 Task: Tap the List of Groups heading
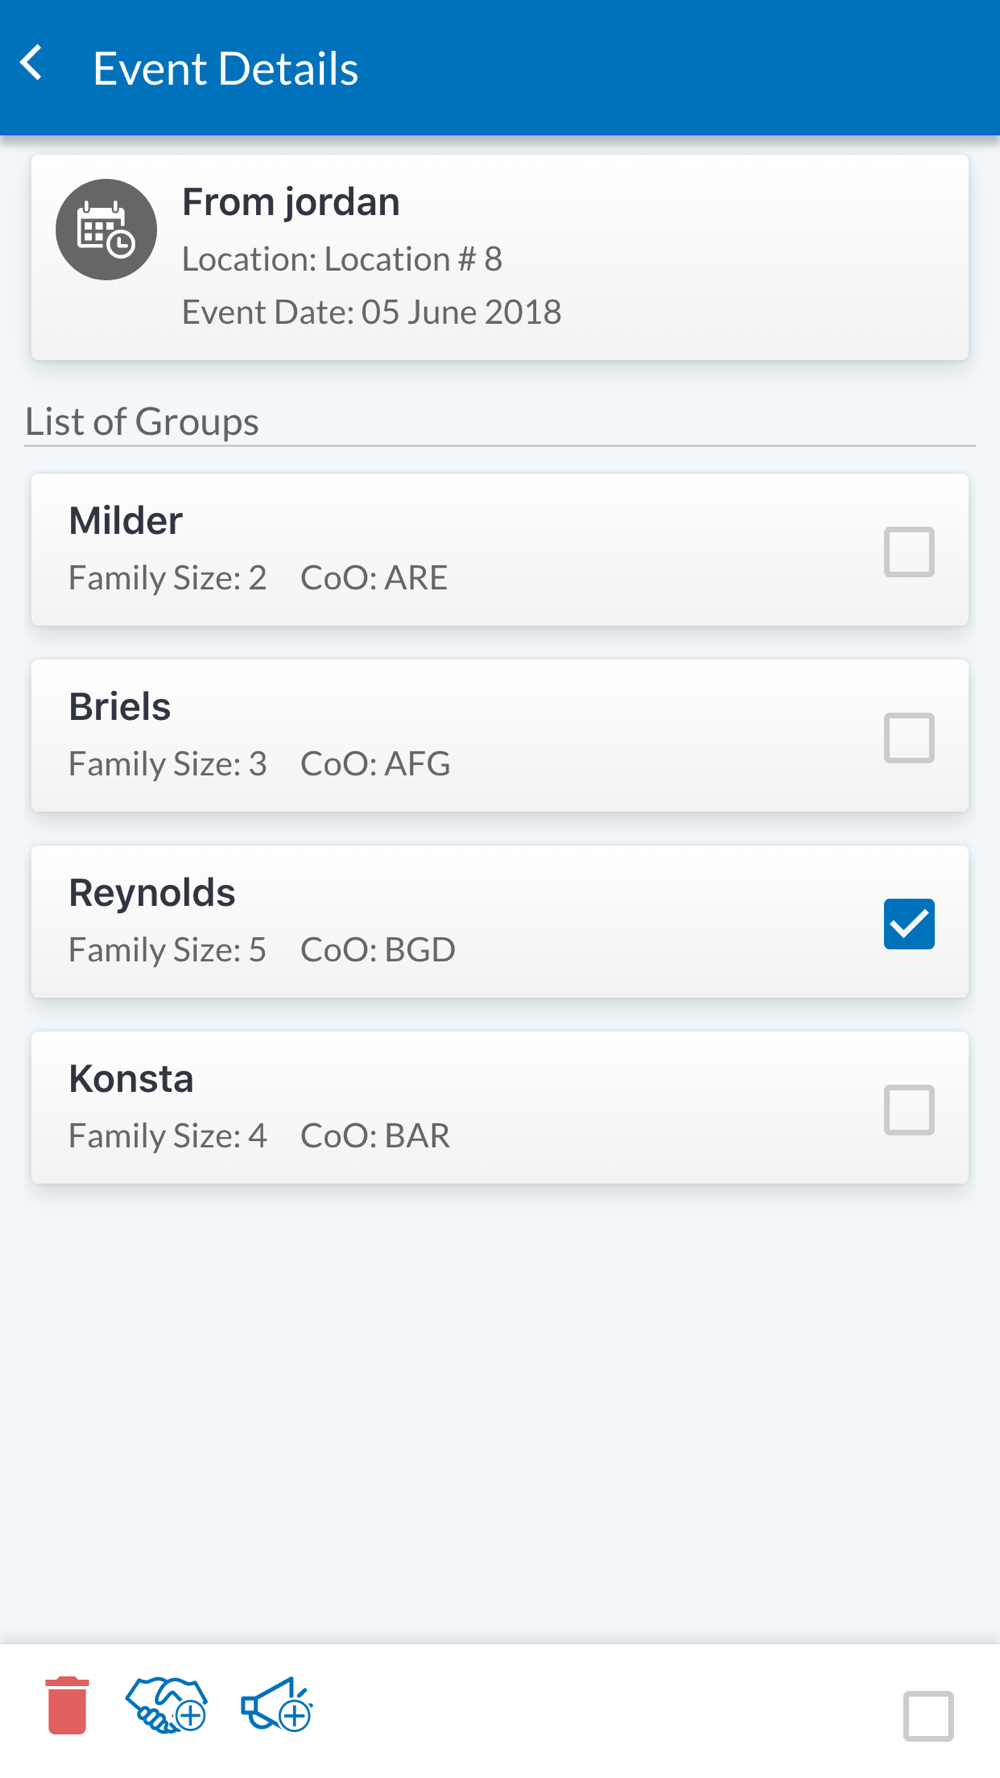tap(142, 421)
